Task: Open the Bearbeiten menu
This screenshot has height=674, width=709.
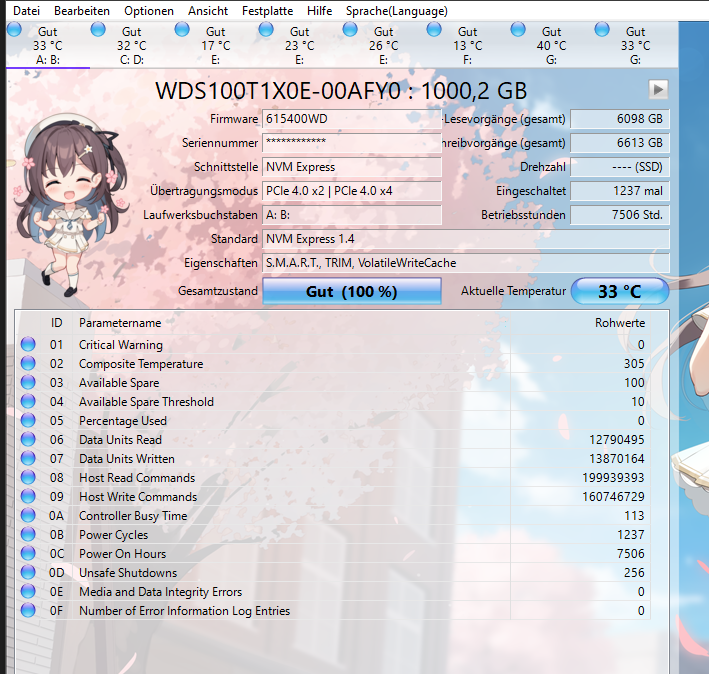Action: (82, 10)
